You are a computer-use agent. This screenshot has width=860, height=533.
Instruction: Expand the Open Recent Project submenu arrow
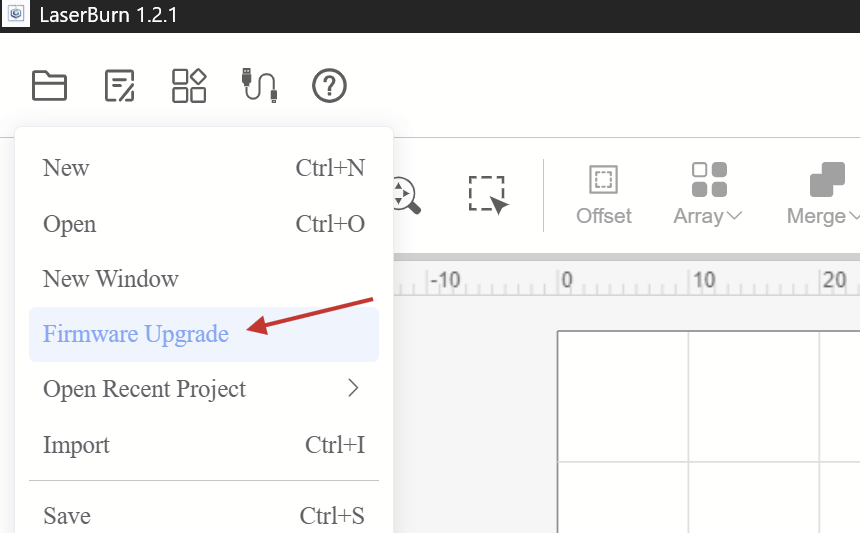(353, 388)
